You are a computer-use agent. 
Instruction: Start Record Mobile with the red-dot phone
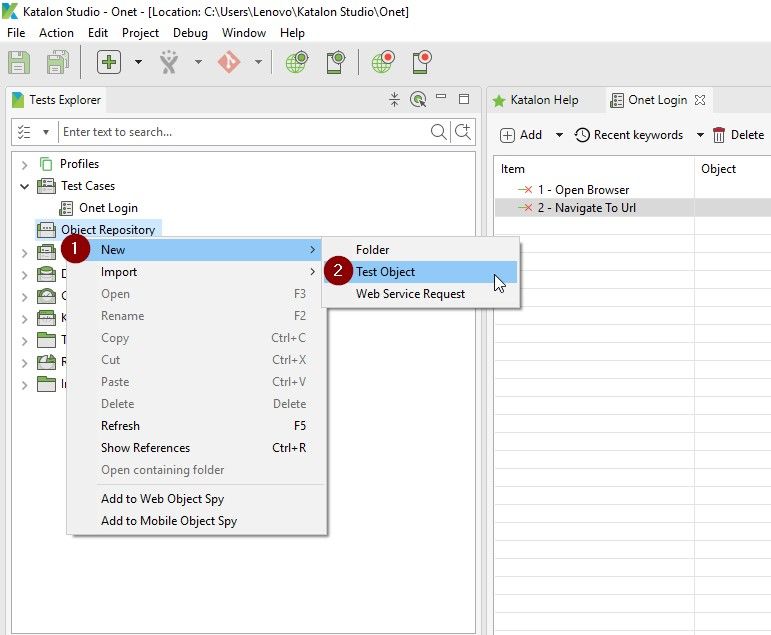click(422, 62)
